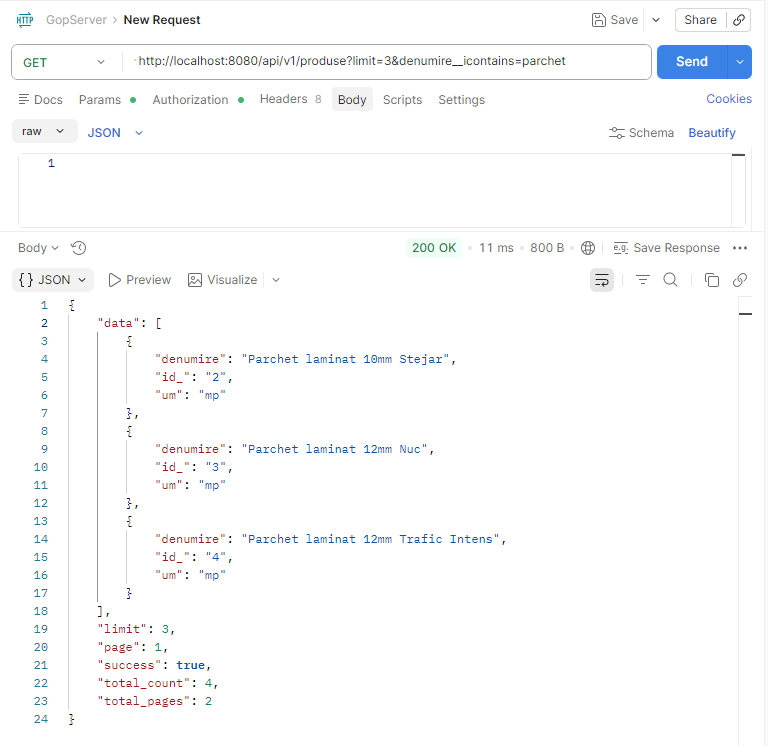
Task: Click the globe network info icon
Action: pyautogui.click(x=588, y=248)
